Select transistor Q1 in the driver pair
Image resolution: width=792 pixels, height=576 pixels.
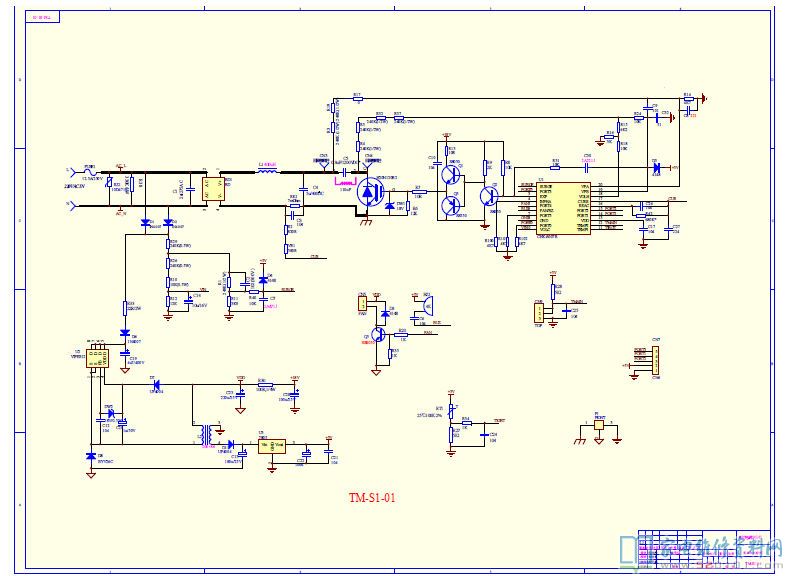click(450, 175)
